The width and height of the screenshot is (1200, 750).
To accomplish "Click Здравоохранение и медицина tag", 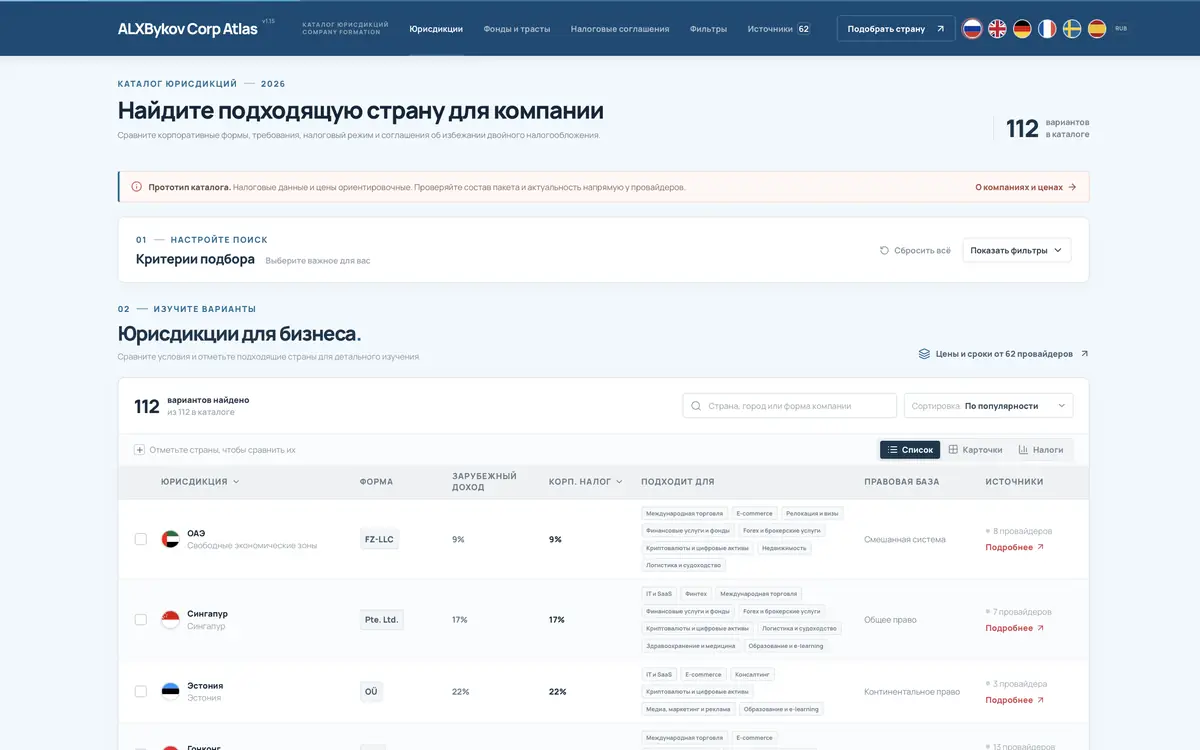I will tap(691, 646).
